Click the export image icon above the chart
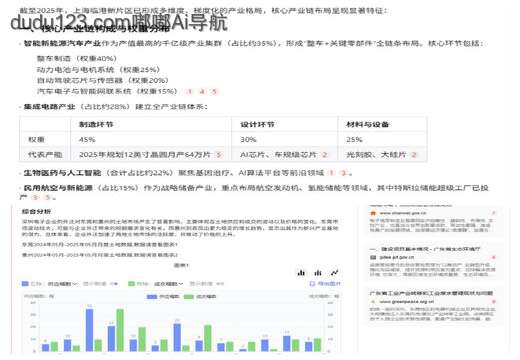This screenshot has height=360, width=520. click(x=325, y=284)
